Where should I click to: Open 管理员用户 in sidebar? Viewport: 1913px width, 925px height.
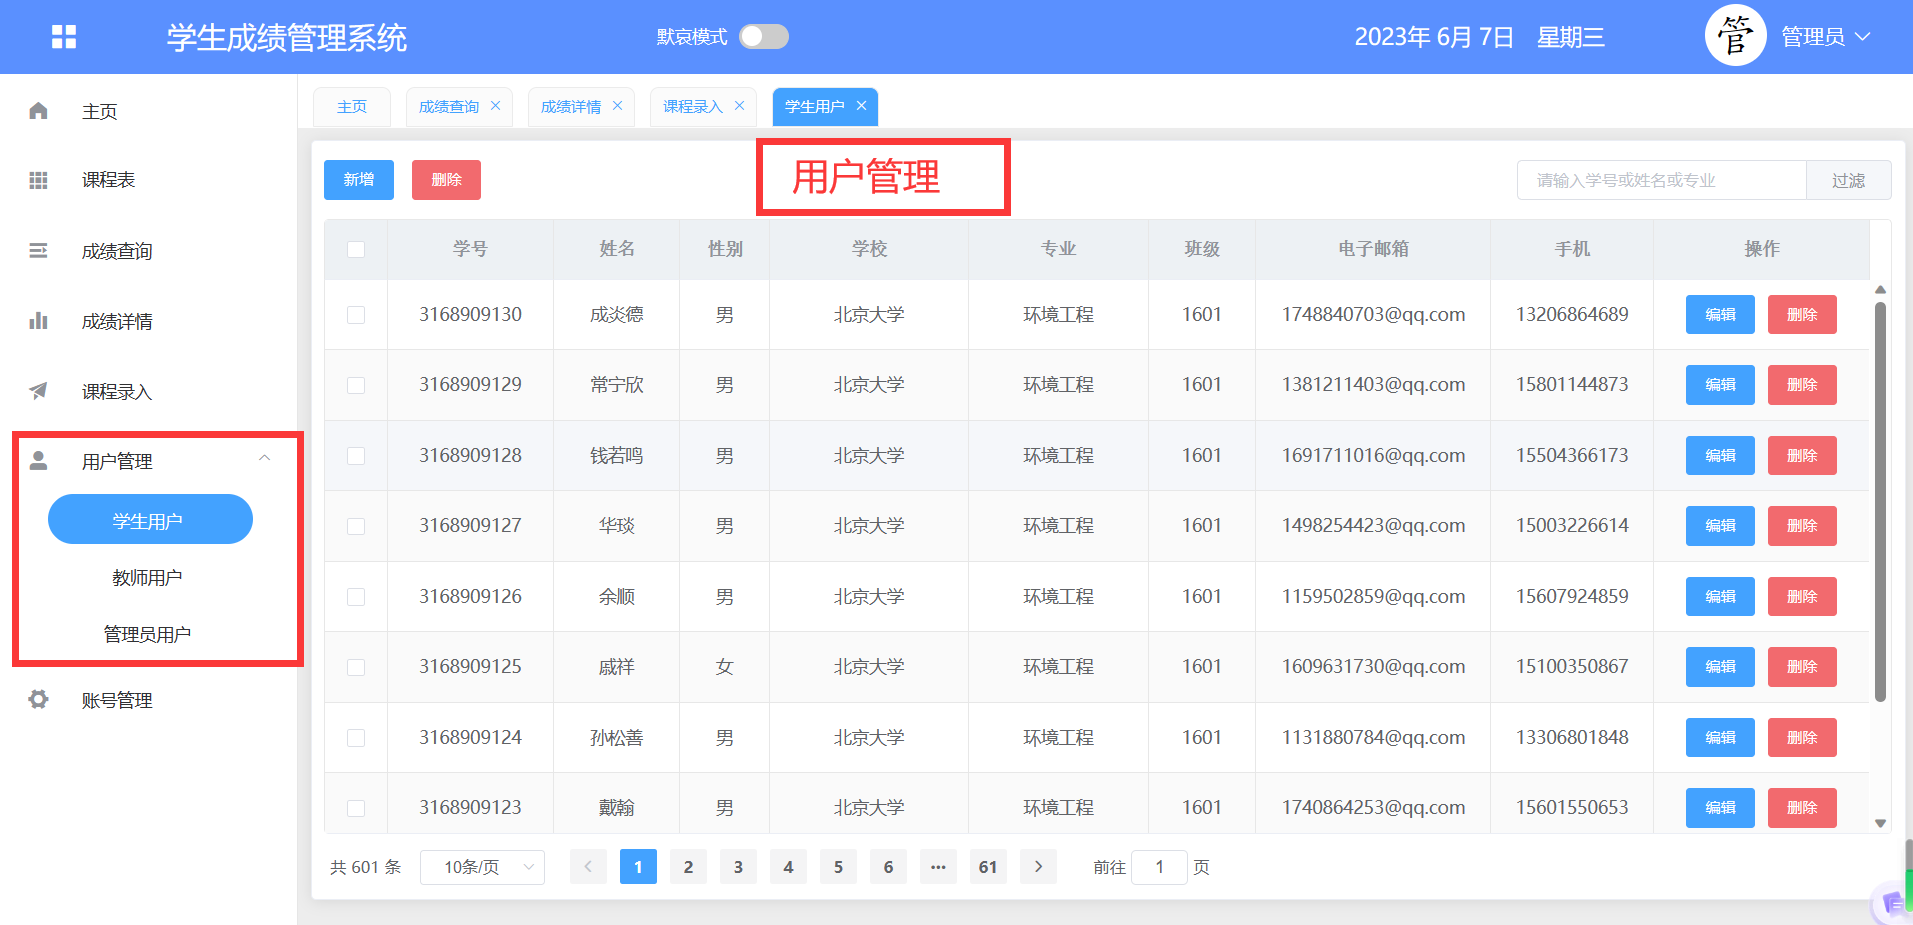tap(147, 635)
